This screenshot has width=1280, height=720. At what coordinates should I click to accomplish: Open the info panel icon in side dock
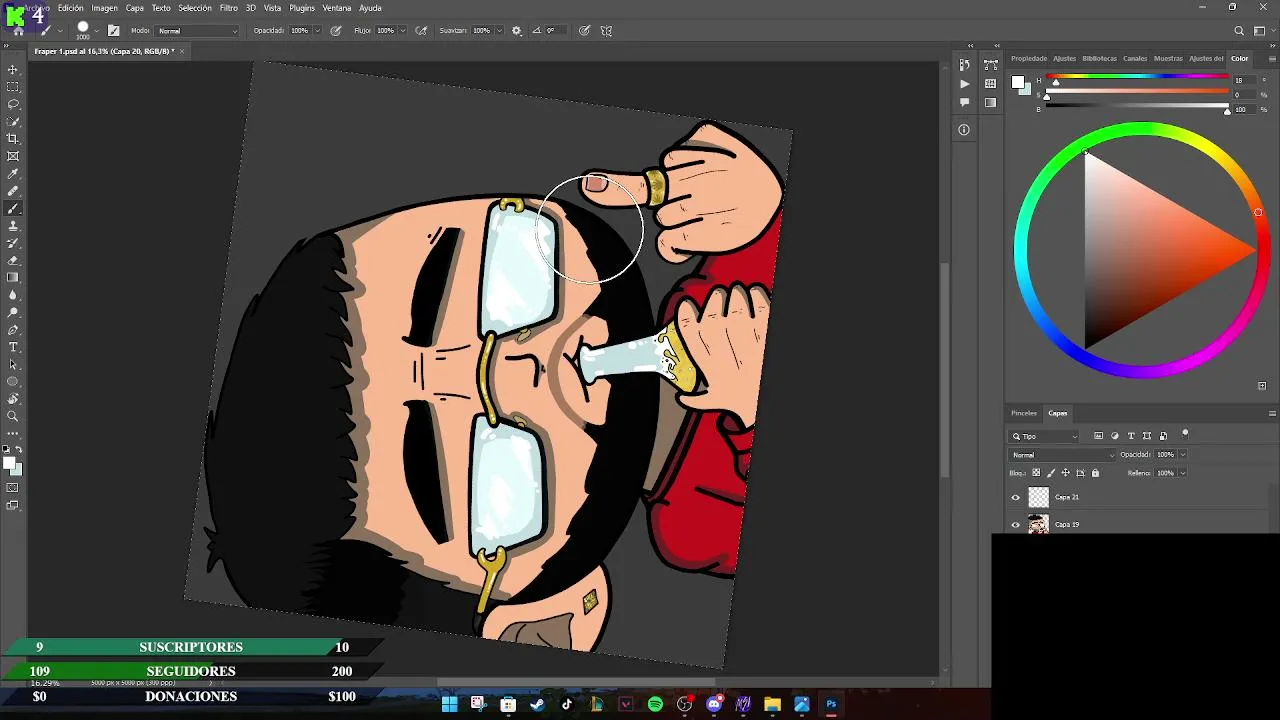pos(964,130)
